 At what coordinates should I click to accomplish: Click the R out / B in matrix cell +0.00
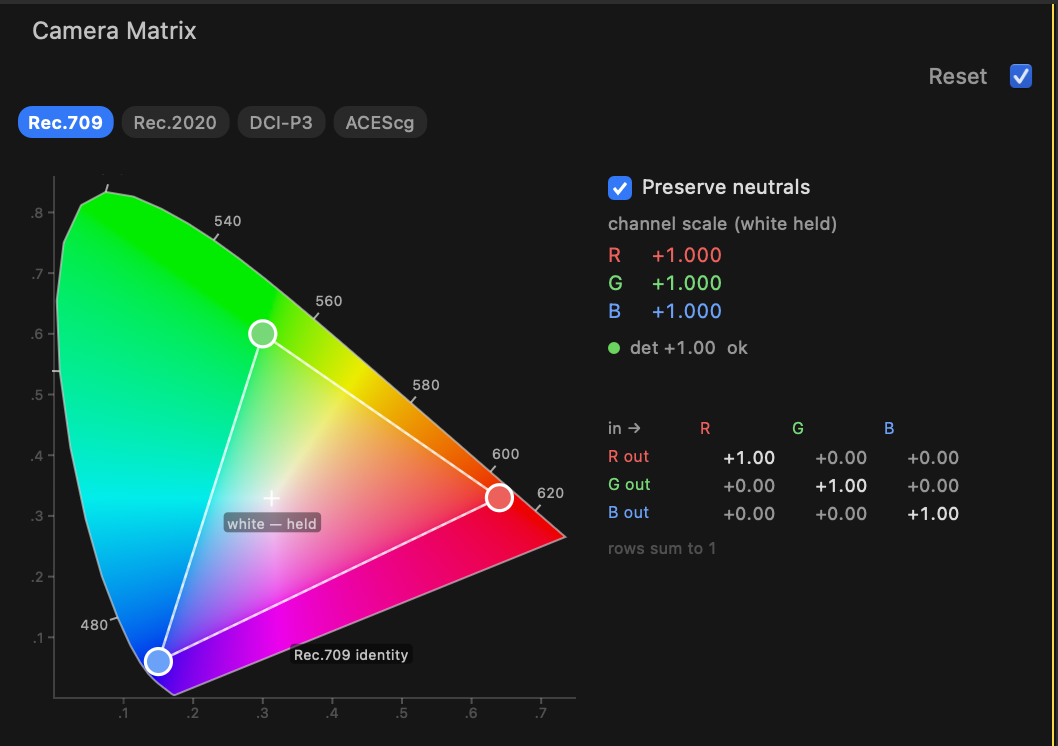click(932, 458)
